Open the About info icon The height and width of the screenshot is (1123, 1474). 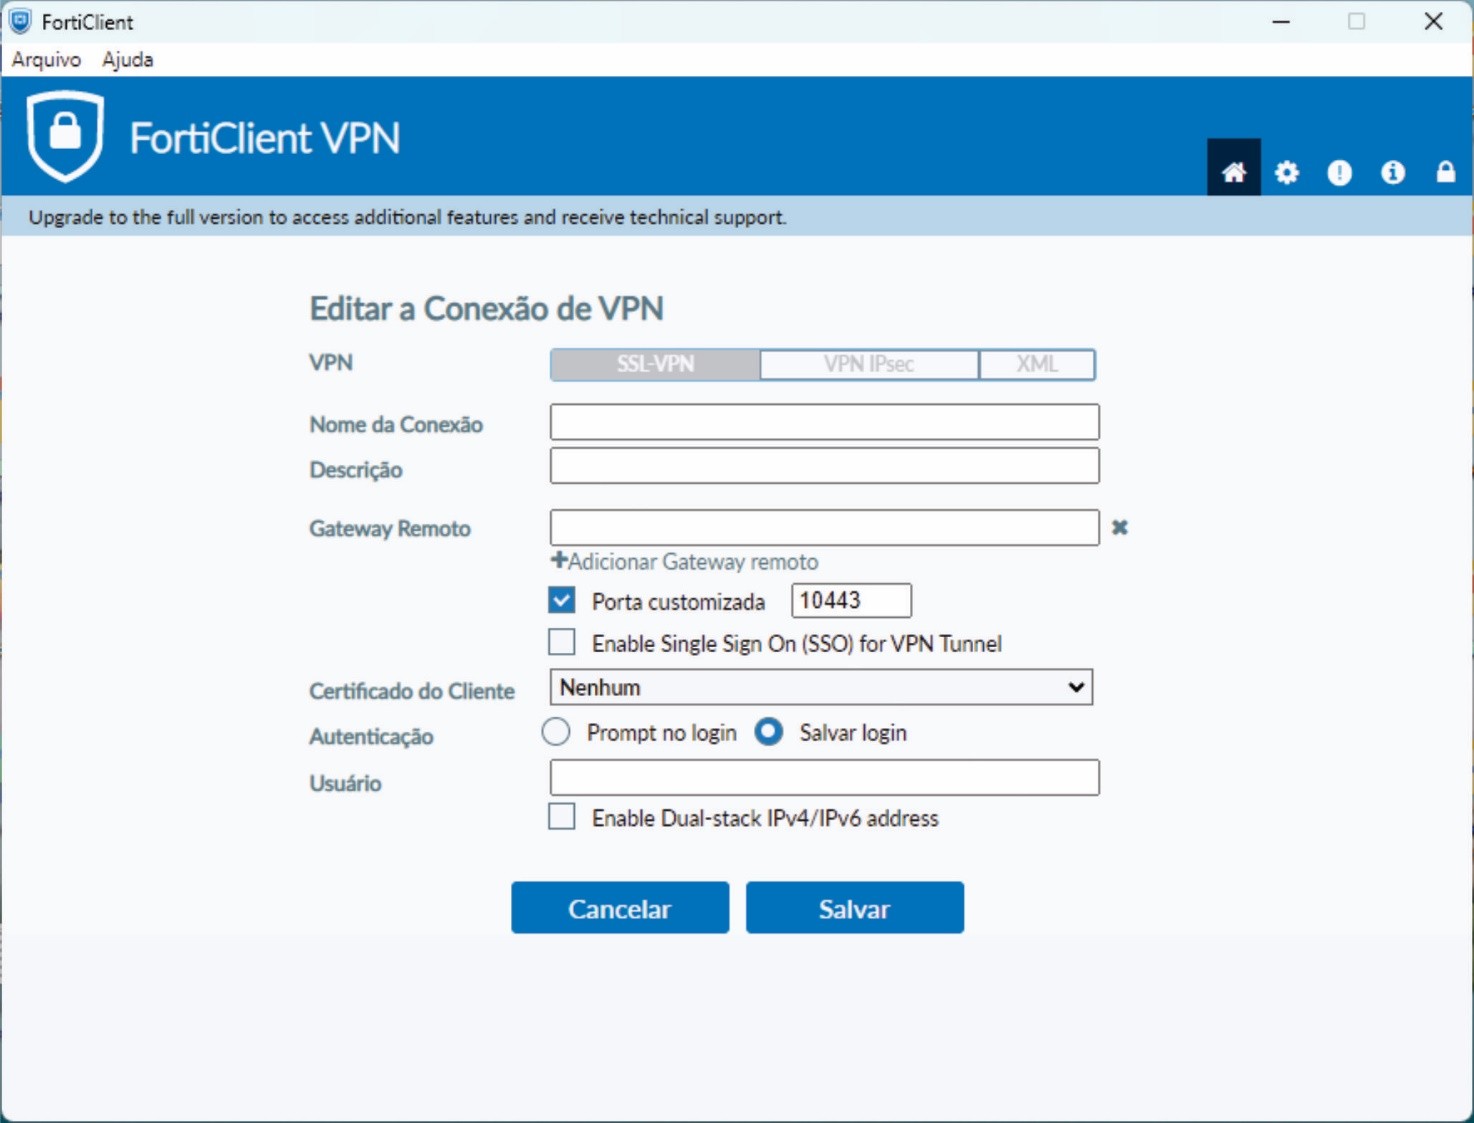point(1392,172)
